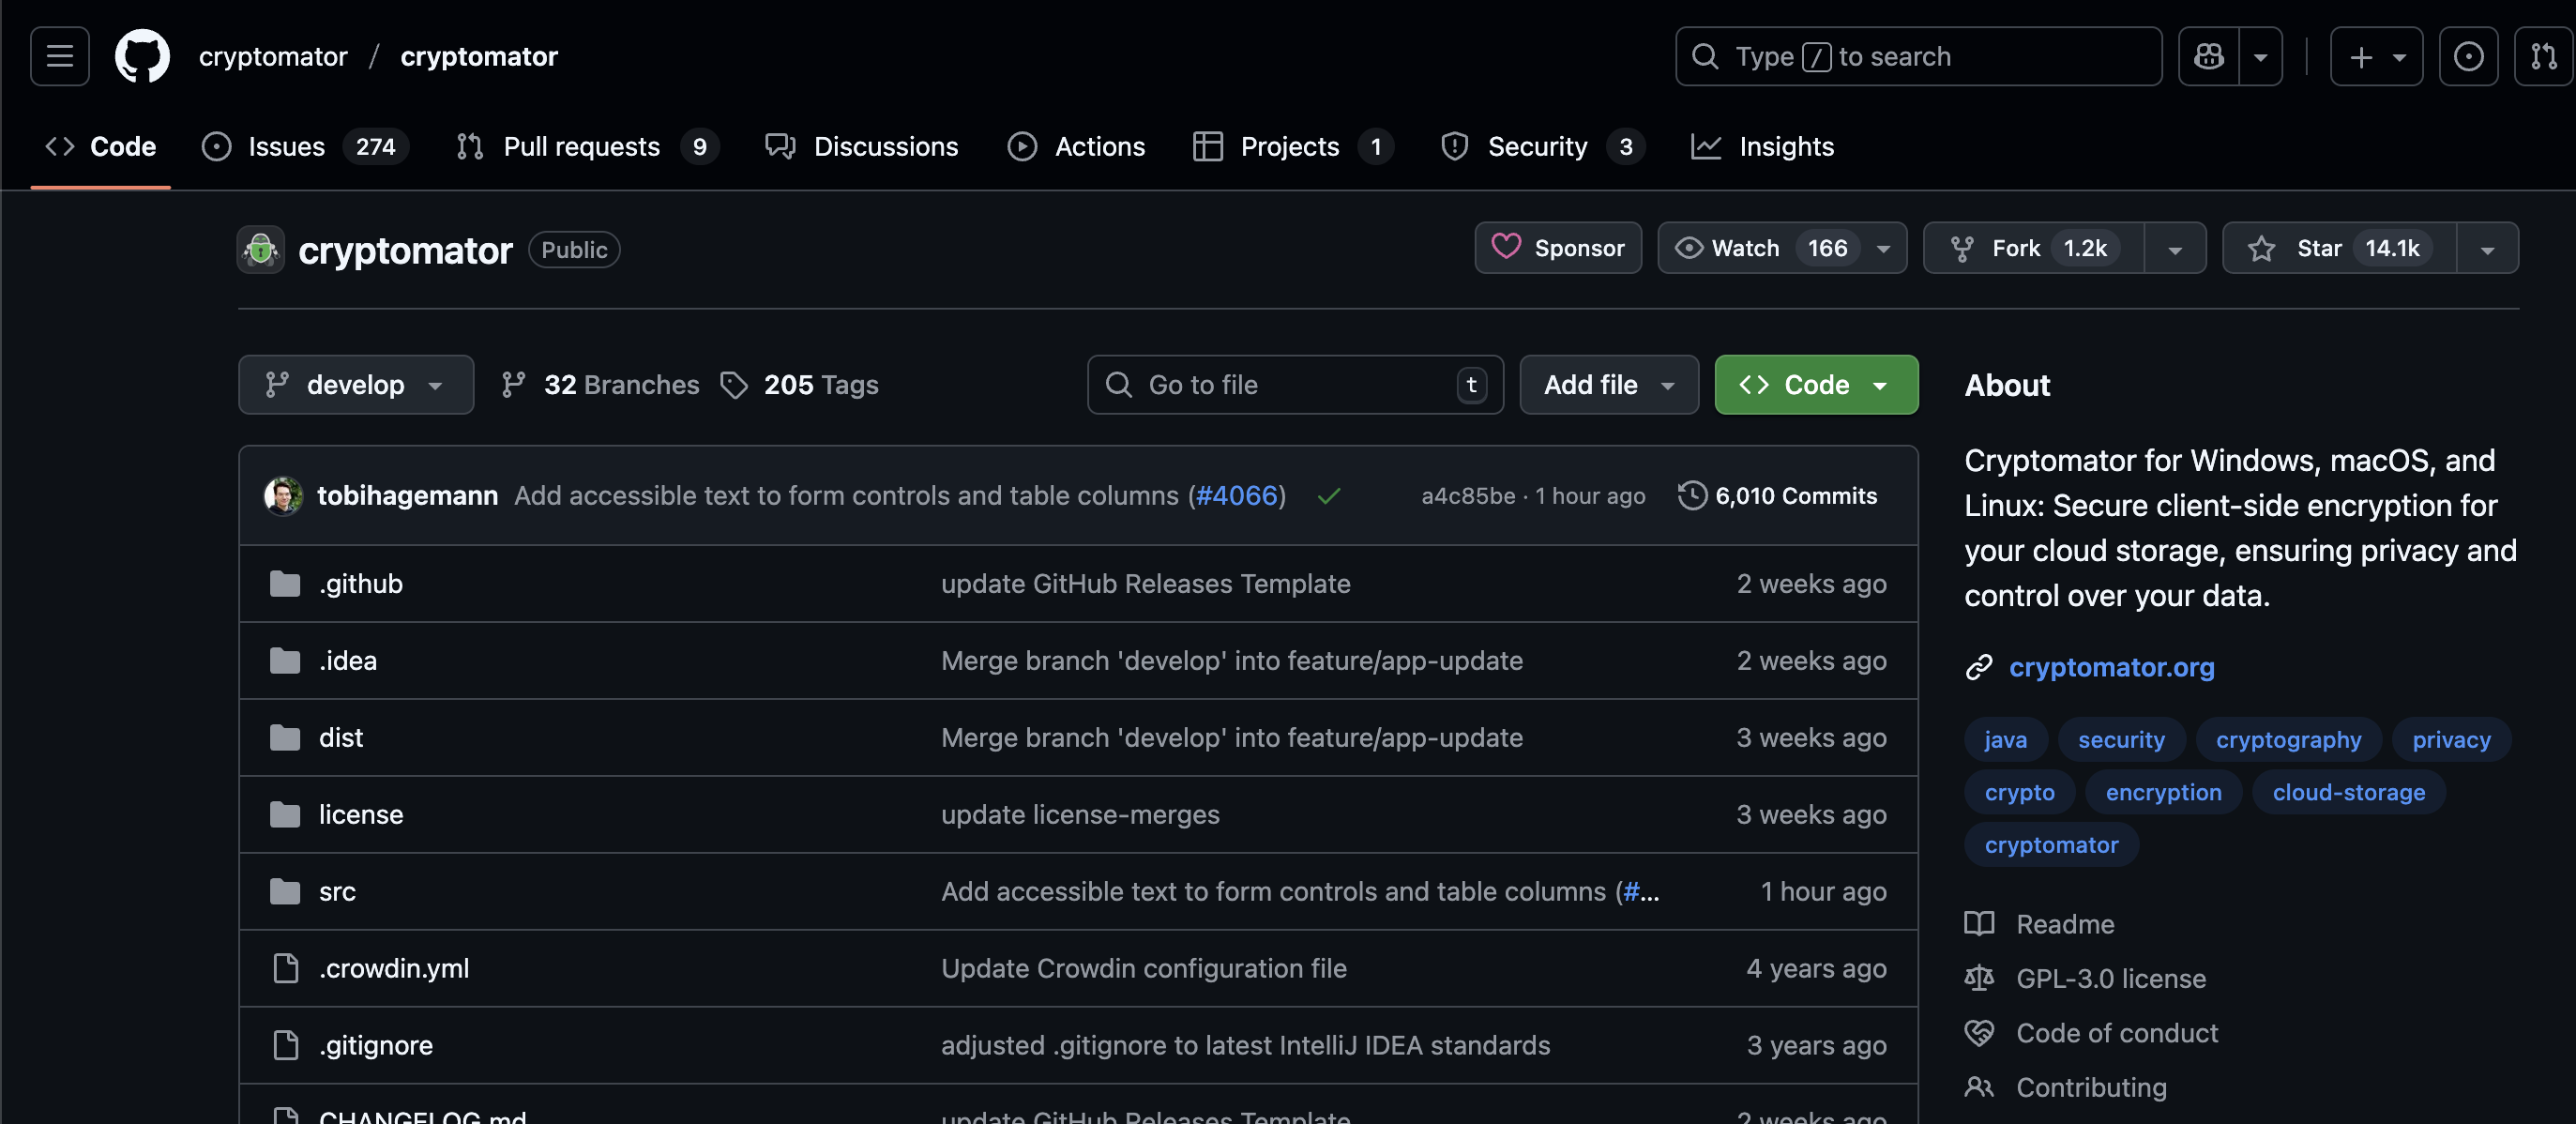The width and height of the screenshot is (2576, 1124).
Task: Open pull requests icon in top-right header
Action: (2543, 56)
